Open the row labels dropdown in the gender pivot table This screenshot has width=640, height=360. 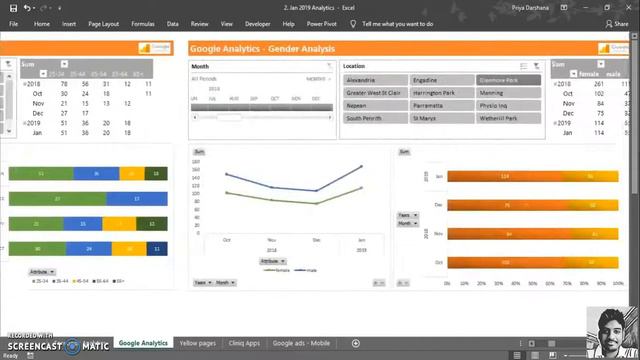click(x=573, y=74)
